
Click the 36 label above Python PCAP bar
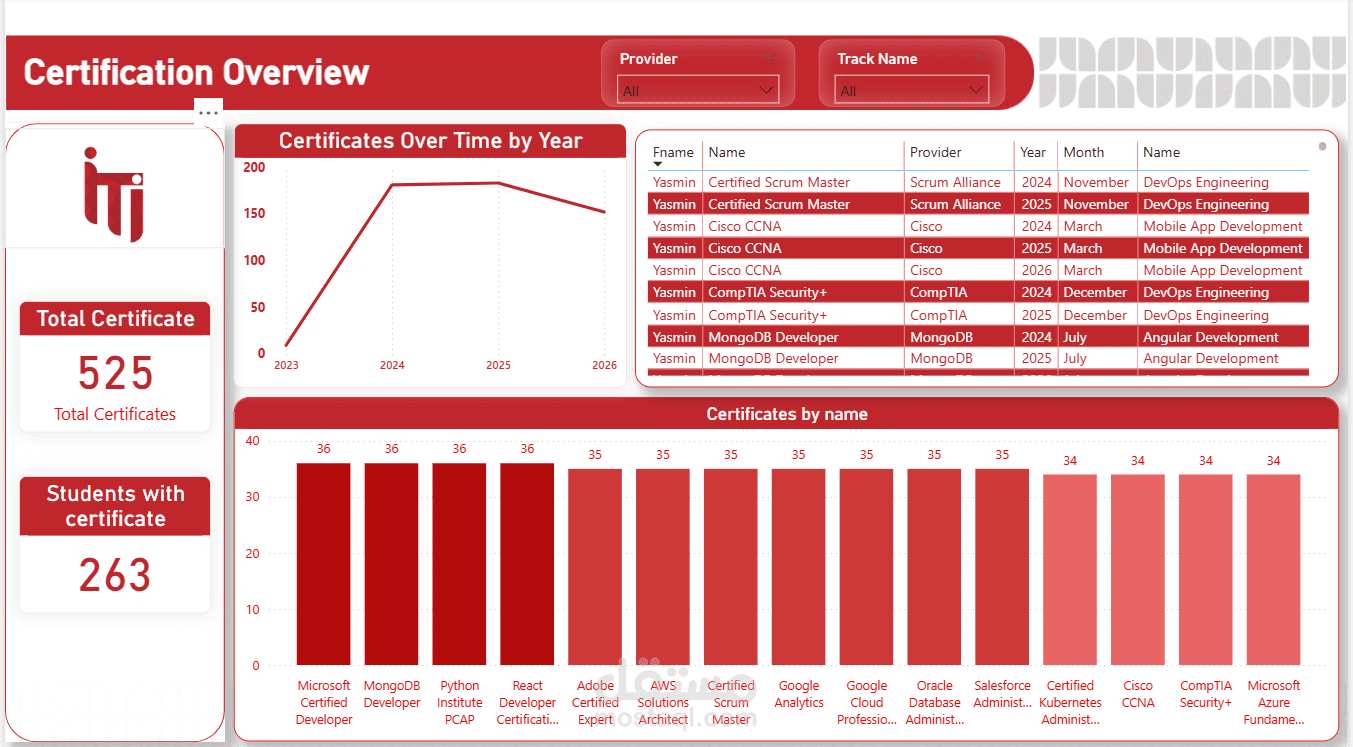pos(459,449)
